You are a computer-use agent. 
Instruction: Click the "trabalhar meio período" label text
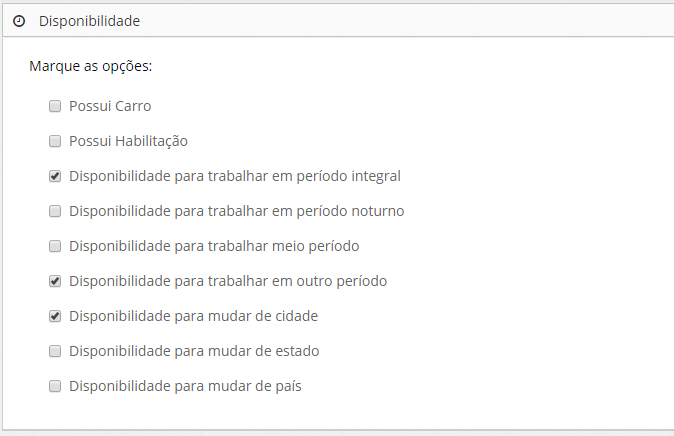(x=214, y=246)
